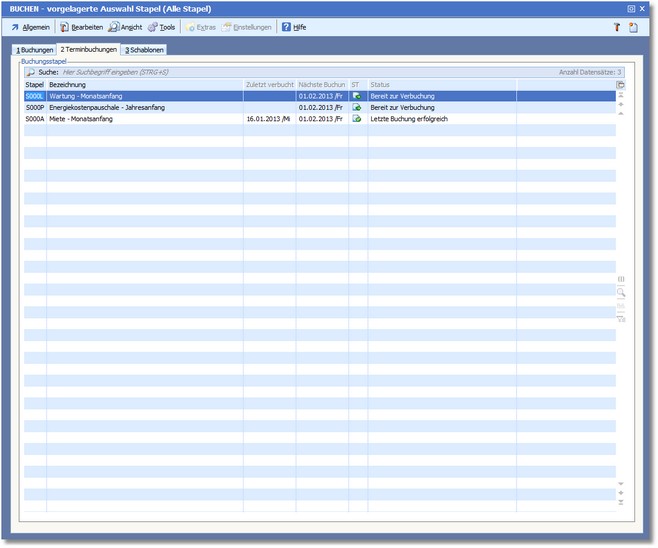Image resolution: width=658 pixels, height=548 pixels.
Task: Open the Tools menu
Action: coord(161,27)
